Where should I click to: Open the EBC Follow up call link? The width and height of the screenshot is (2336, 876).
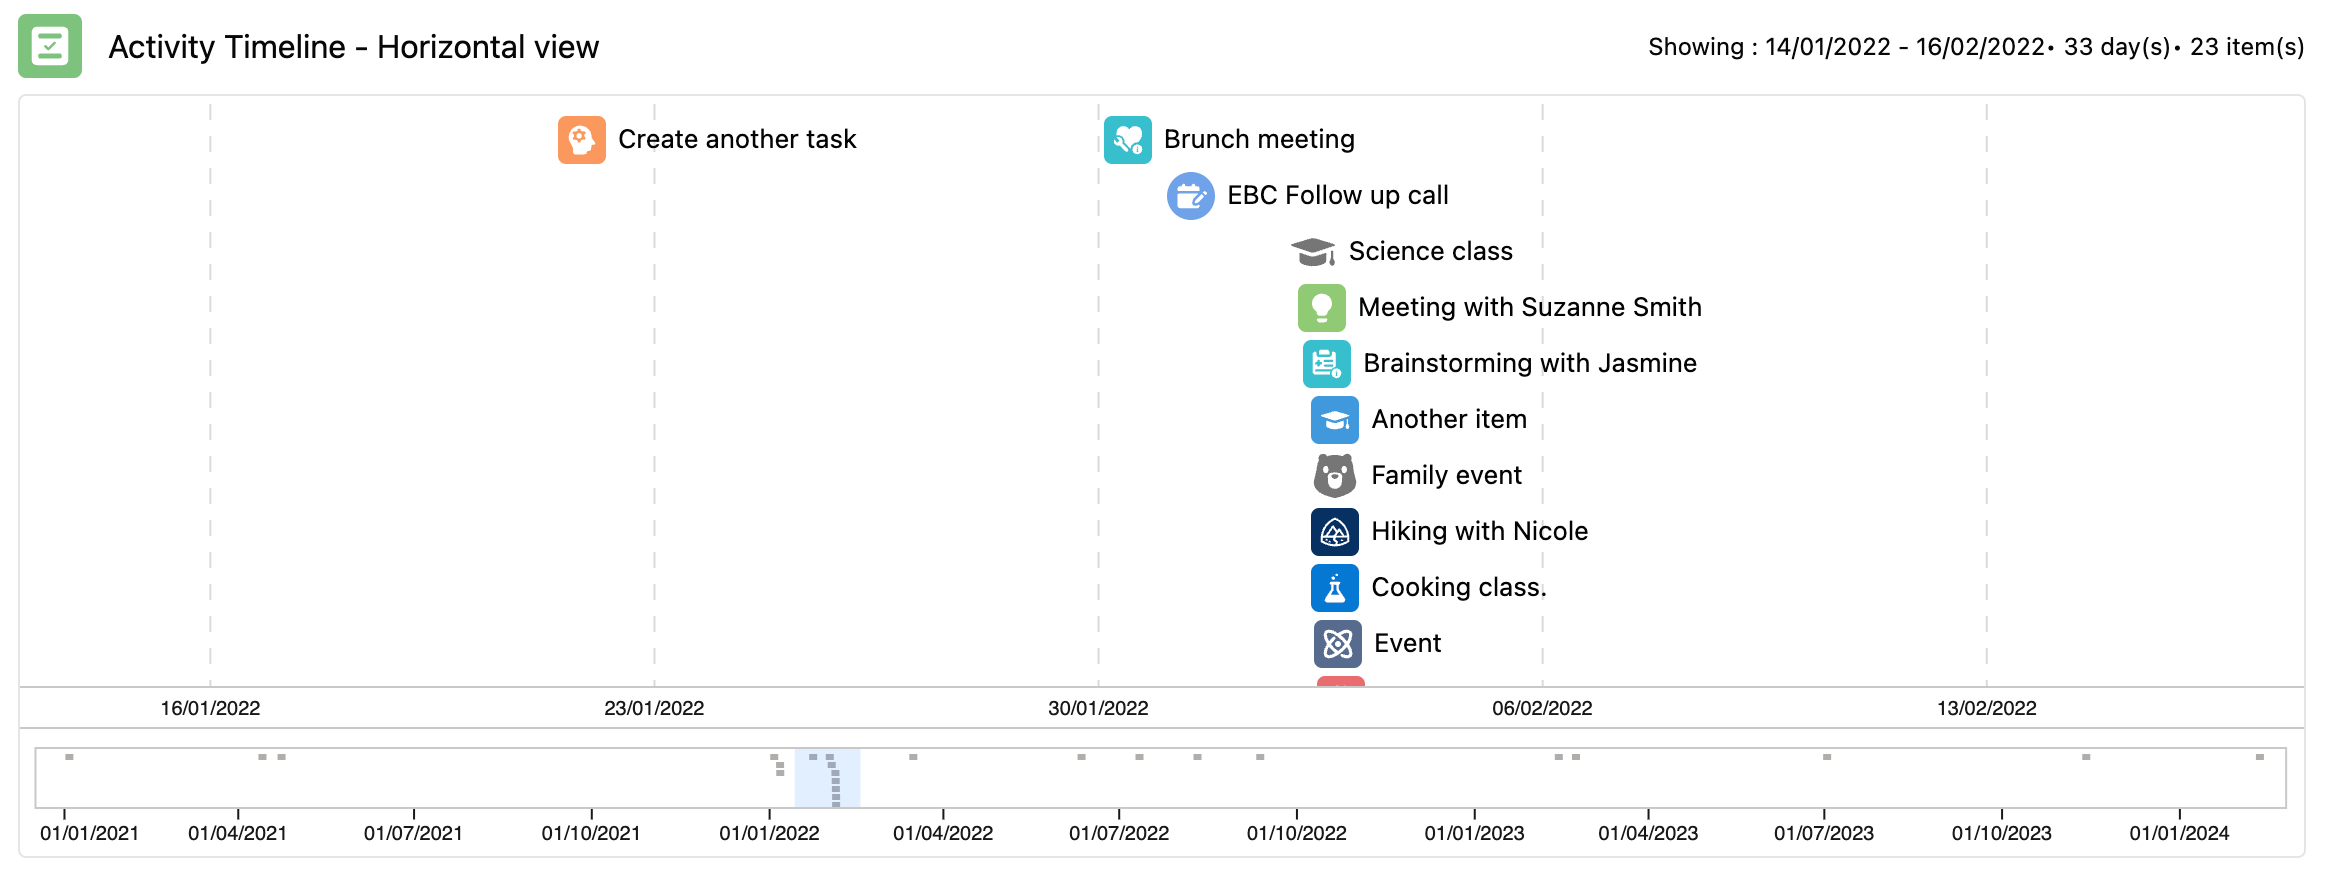(1338, 195)
